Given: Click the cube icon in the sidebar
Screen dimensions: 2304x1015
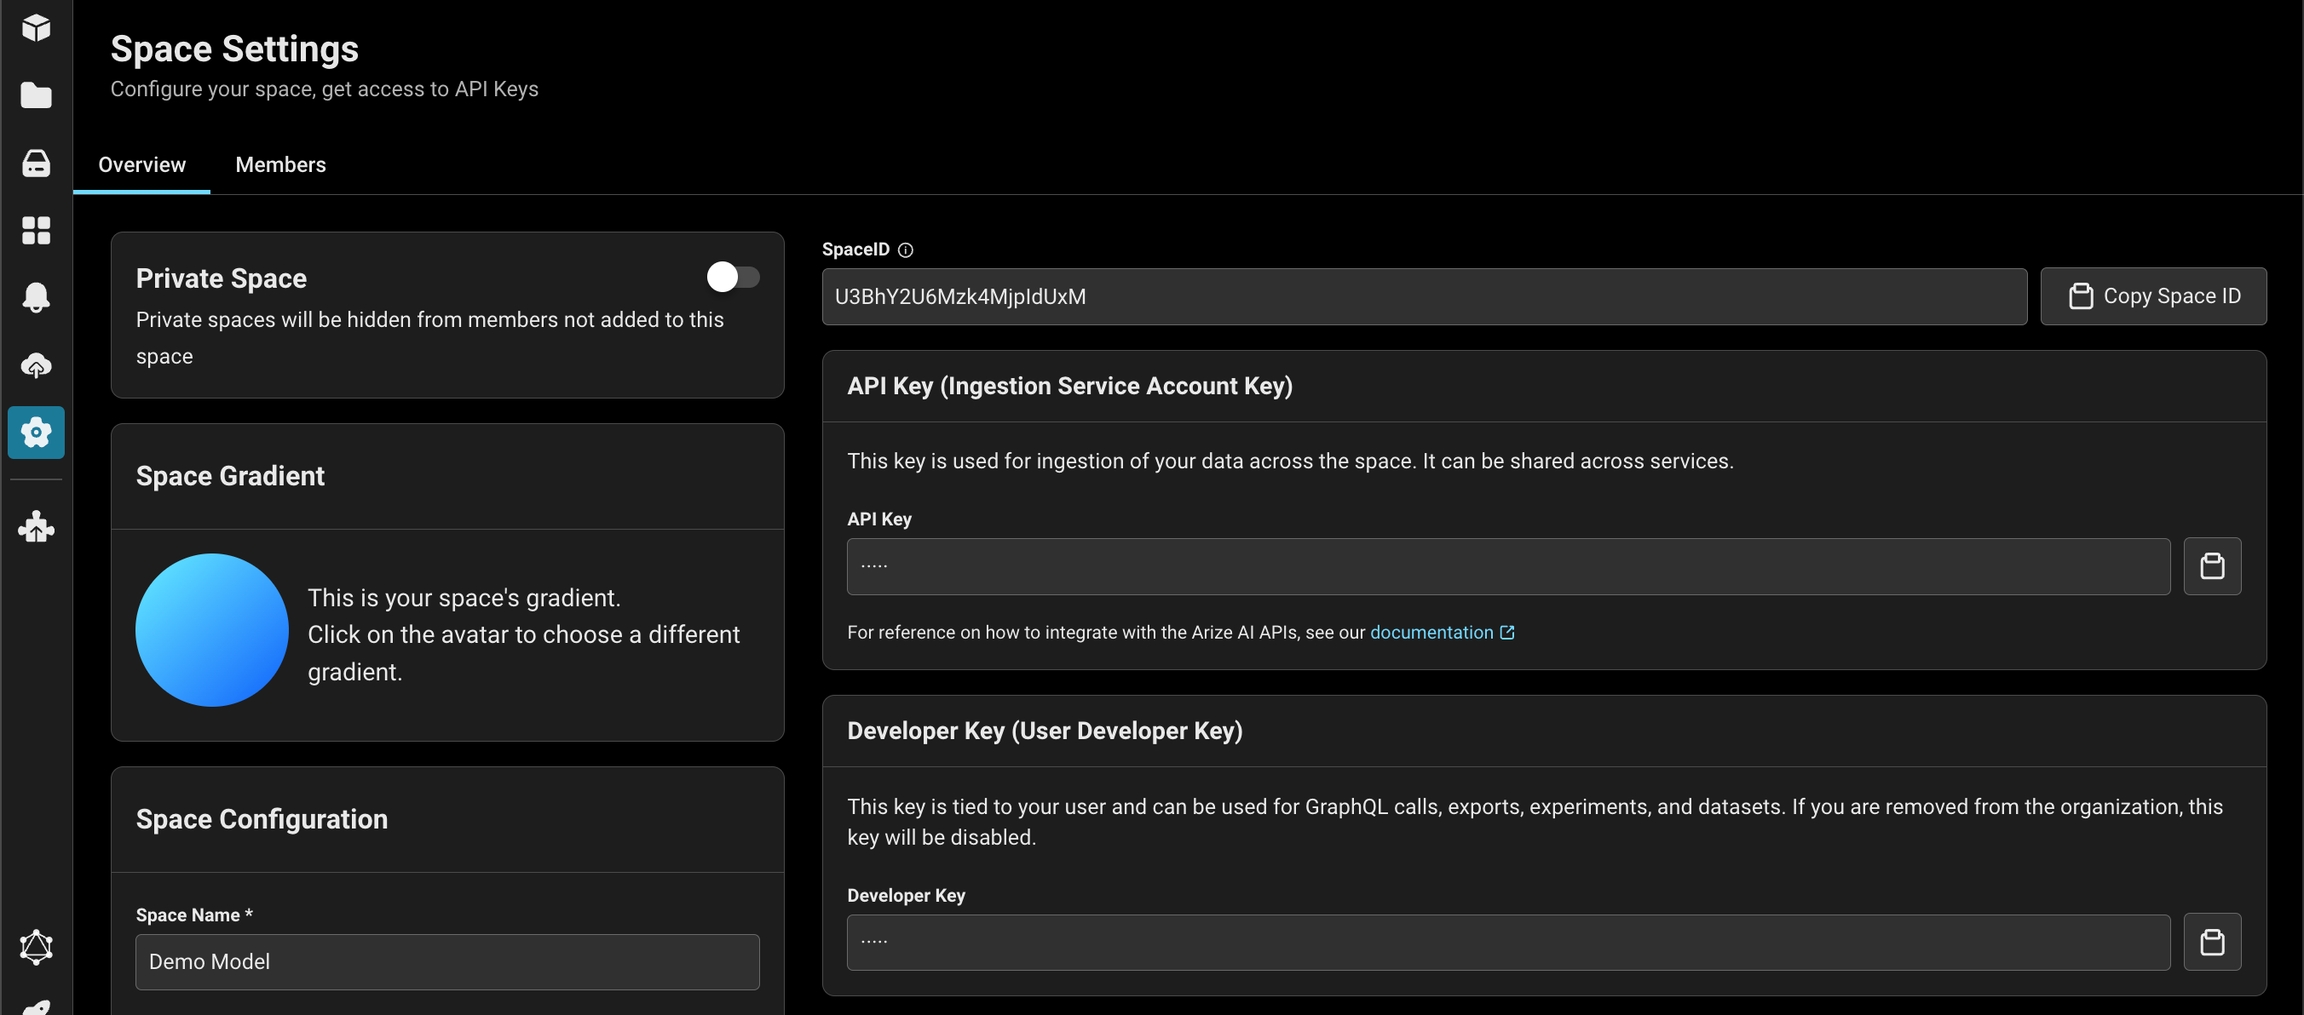Looking at the screenshot, I should 36,28.
